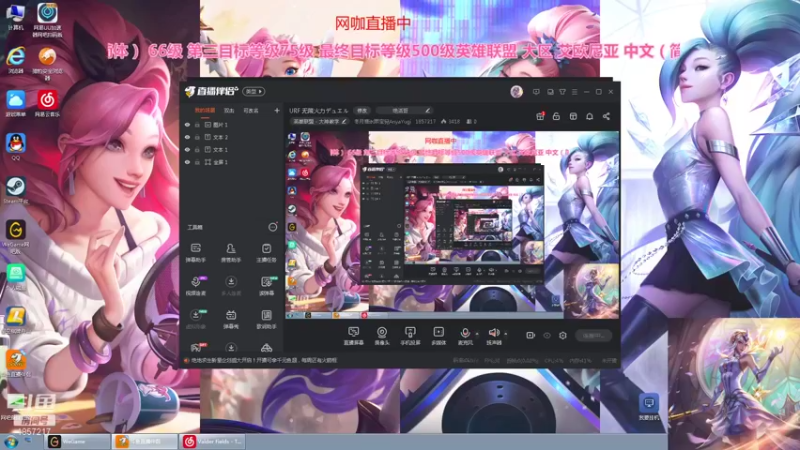
Task: Start recording with the camera record icon
Action: [x=531, y=335]
